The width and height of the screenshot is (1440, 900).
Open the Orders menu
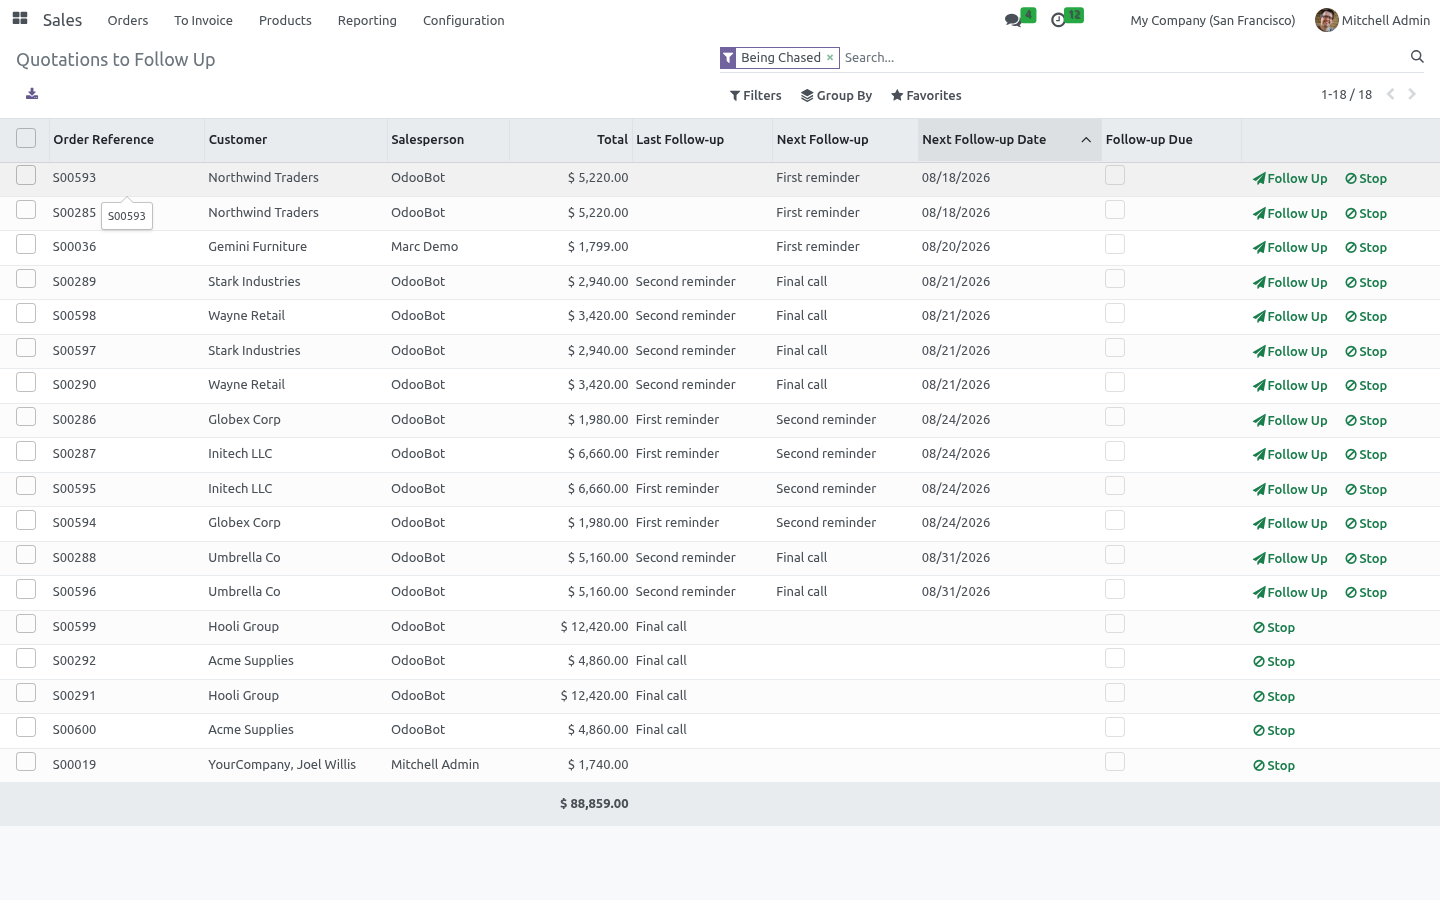click(x=128, y=20)
